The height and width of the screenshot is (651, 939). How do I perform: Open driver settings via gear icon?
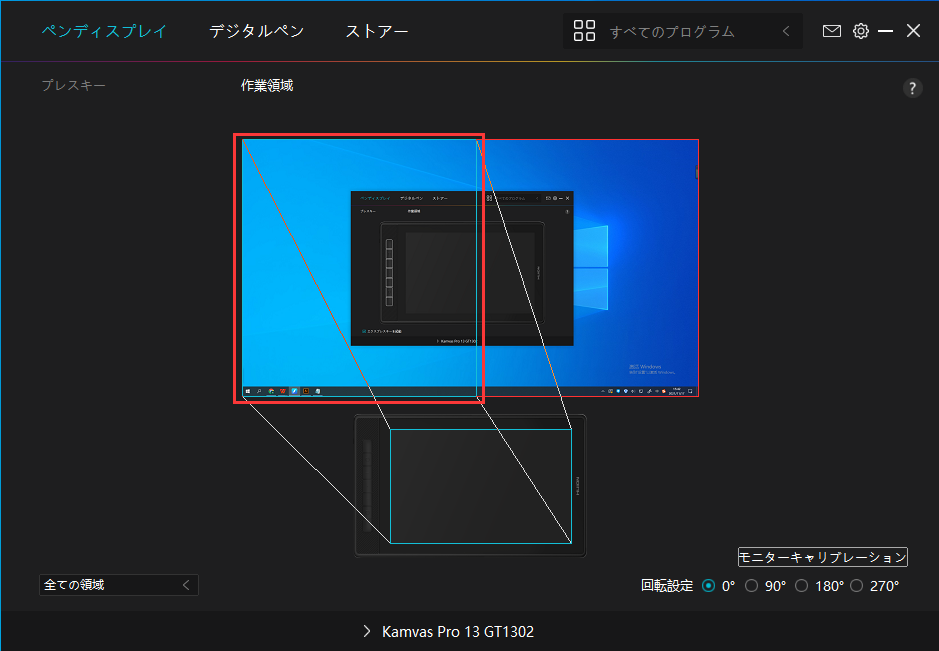[861, 31]
